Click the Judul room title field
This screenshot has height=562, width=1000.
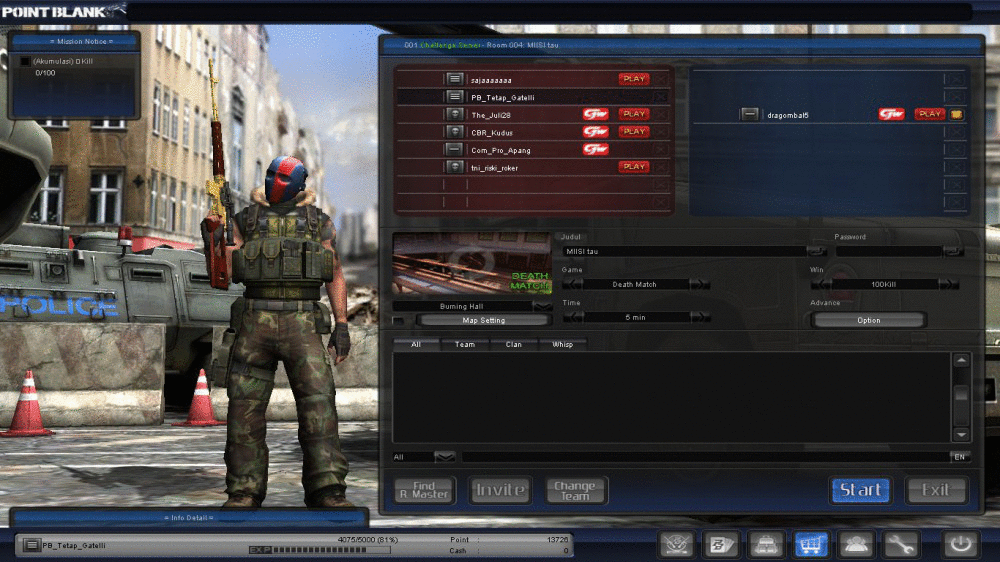pyautogui.click(x=684, y=251)
